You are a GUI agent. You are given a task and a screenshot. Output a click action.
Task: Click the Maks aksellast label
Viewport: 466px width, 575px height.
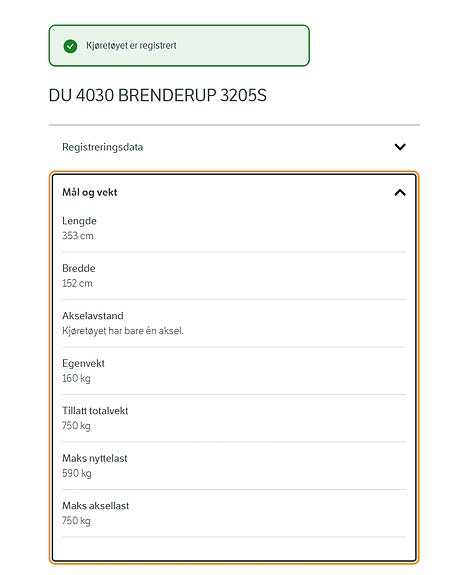point(95,506)
